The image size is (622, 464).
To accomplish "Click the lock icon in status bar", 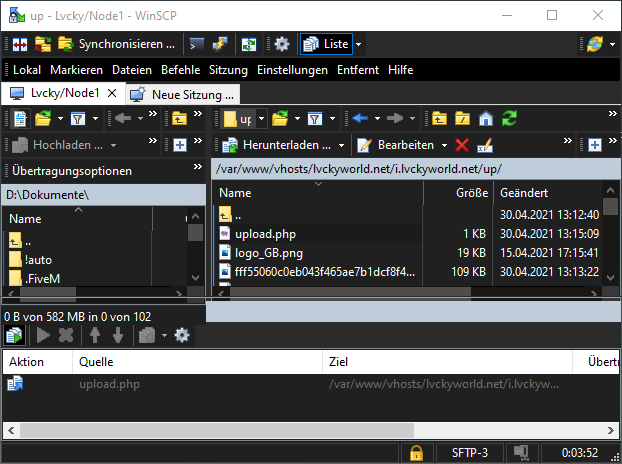I will pyautogui.click(x=416, y=452).
